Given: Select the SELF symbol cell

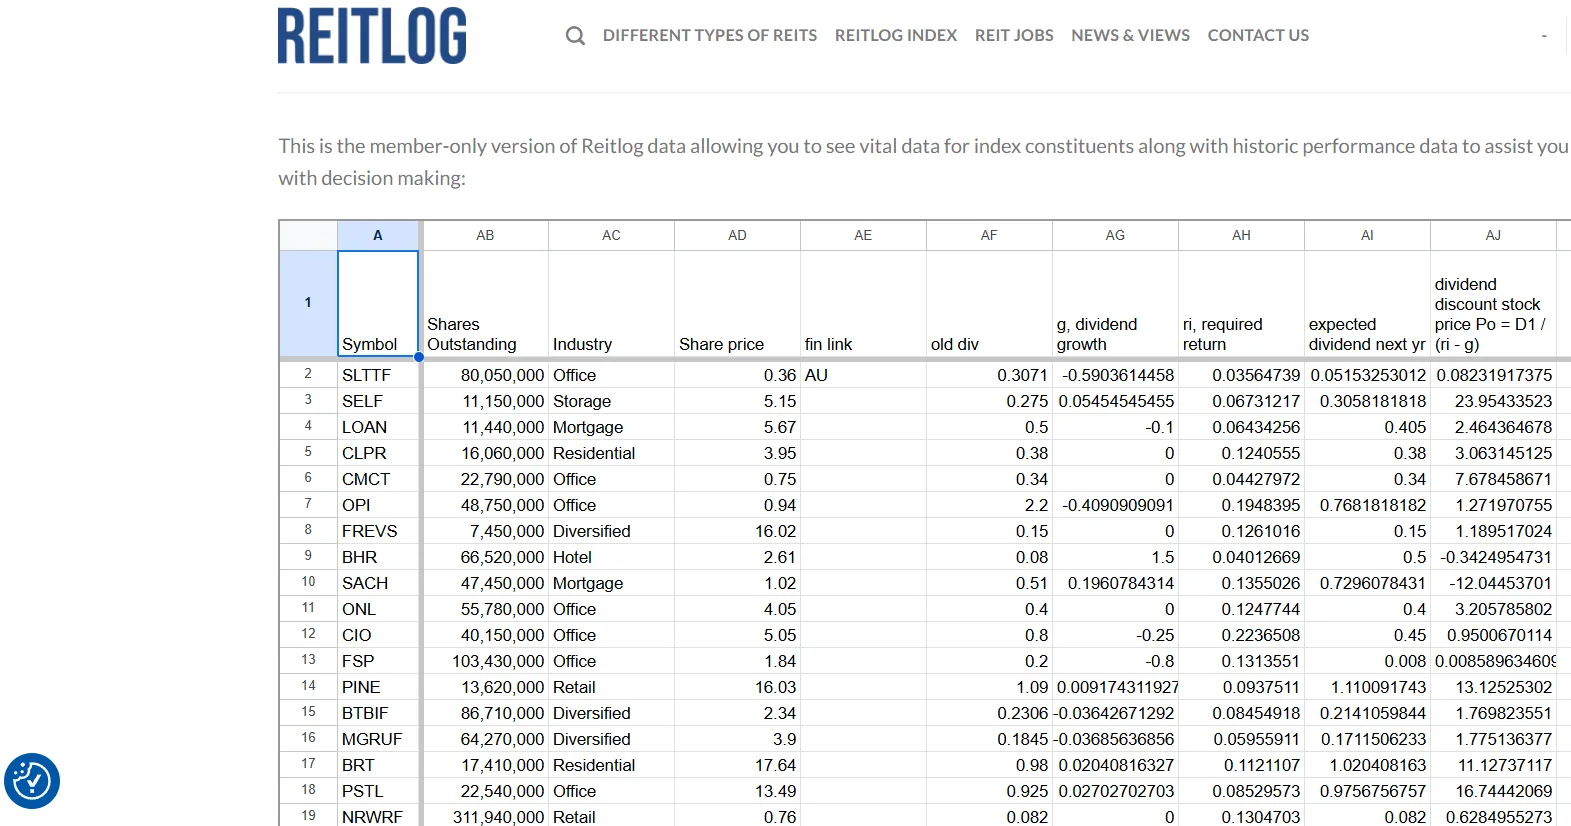Looking at the screenshot, I should click(x=378, y=401).
